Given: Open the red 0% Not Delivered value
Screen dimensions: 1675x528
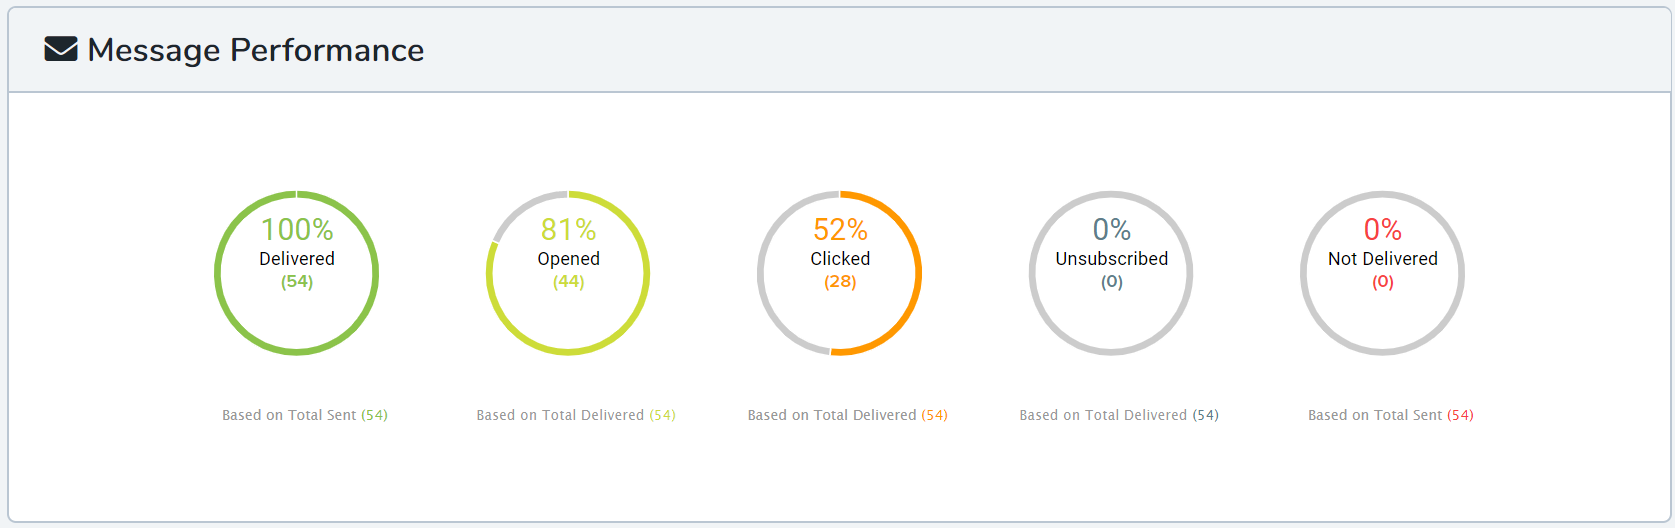Looking at the screenshot, I should point(1383,229).
